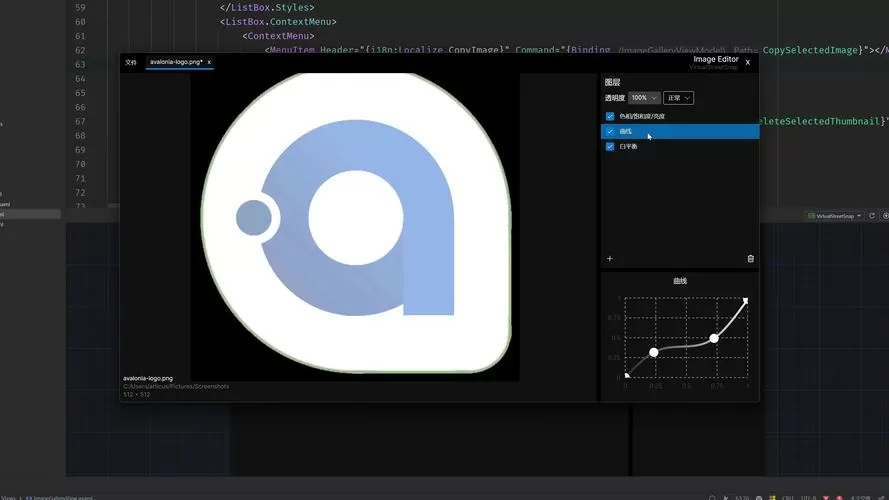The image size is (889, 500).
Task: Open the 正常 blend mode dropdown
Action: point(679,98)
